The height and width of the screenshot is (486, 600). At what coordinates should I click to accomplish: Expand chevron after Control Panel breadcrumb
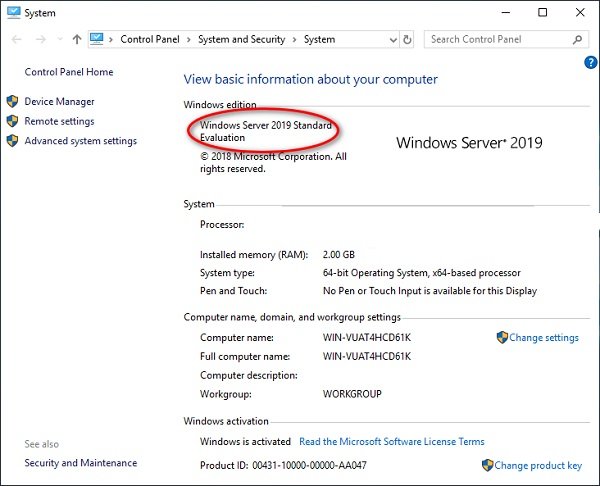click(x=189, y=39)
